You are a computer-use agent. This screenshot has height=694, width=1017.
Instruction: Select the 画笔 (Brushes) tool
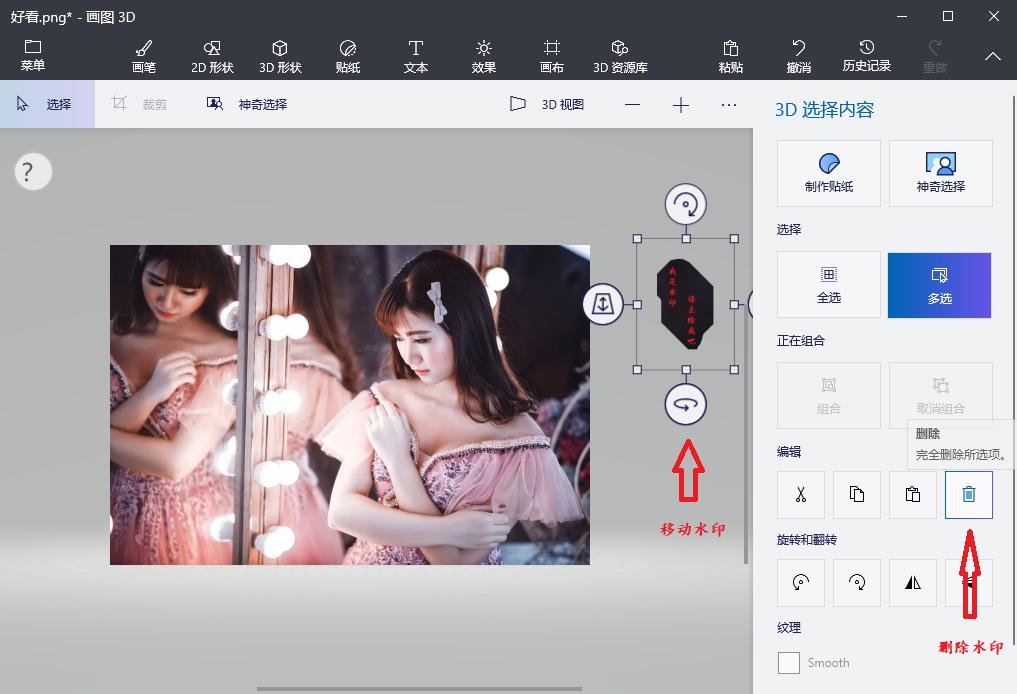(x=143, y=55)
